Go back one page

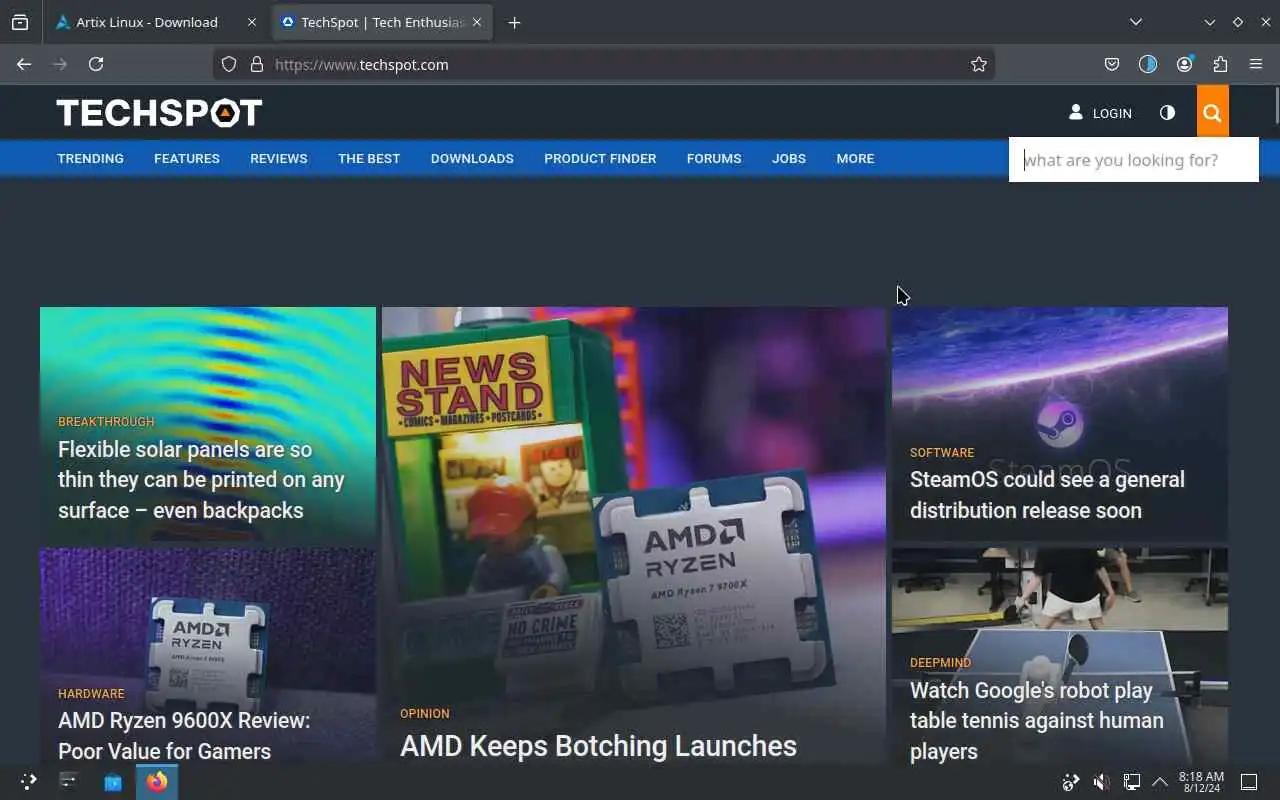click(x=24, y=64)
